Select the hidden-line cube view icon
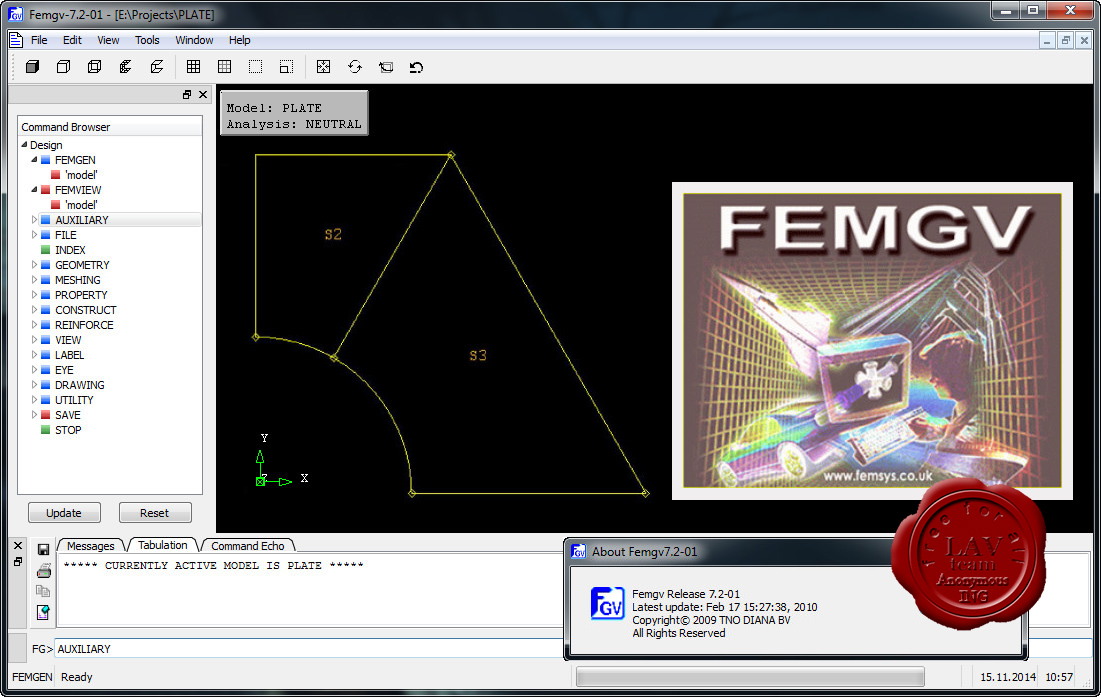This screenshot has height=697, width=1101. pyautogui.click(x=63, y=67)
